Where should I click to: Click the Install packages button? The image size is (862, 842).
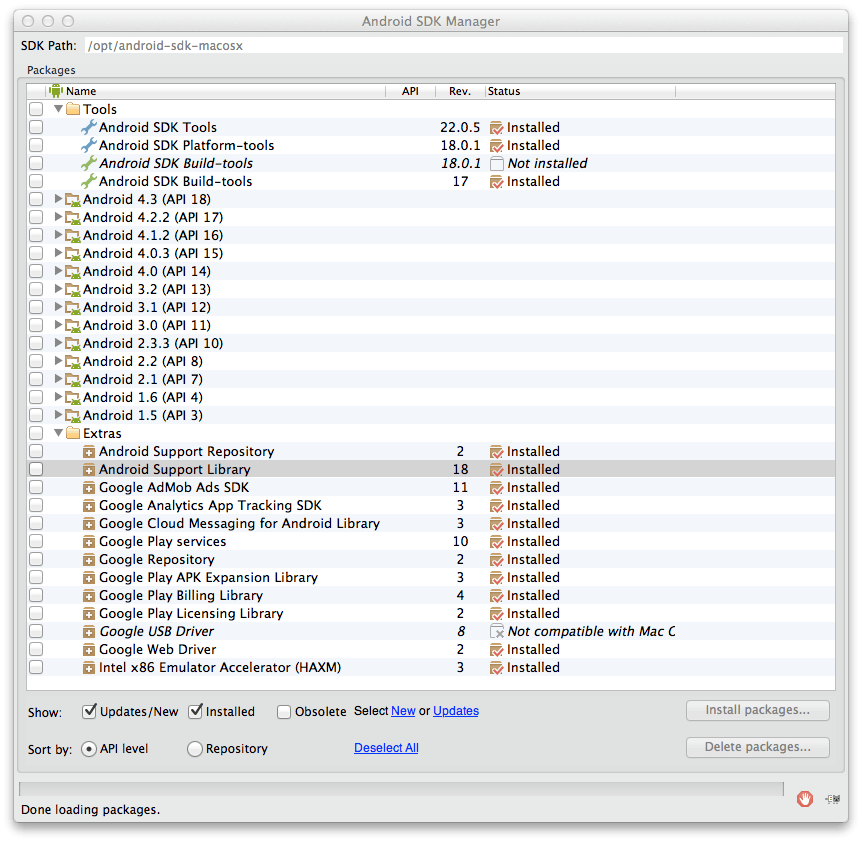tap(758, 710)
